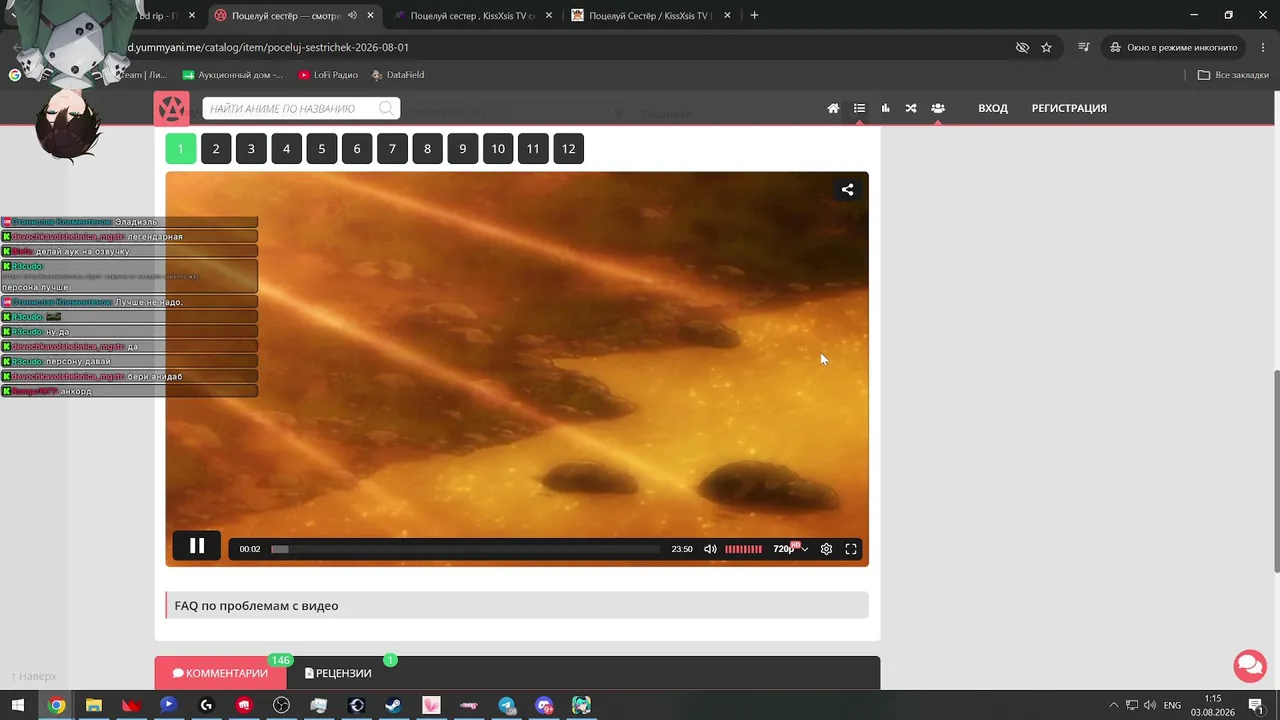Show hidden system tray icons
This screenshot has width=1280, height=720.
pos(1114,705)
